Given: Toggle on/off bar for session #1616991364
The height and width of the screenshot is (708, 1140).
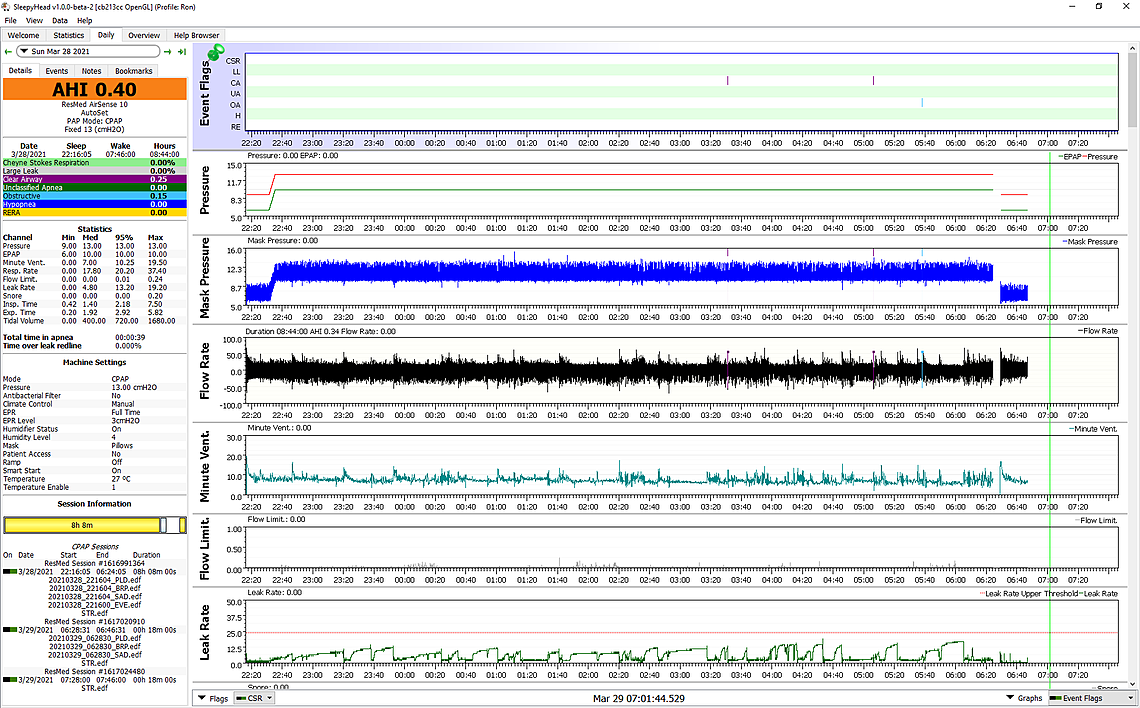Looking at the screenshot, I should pos(9,572).
